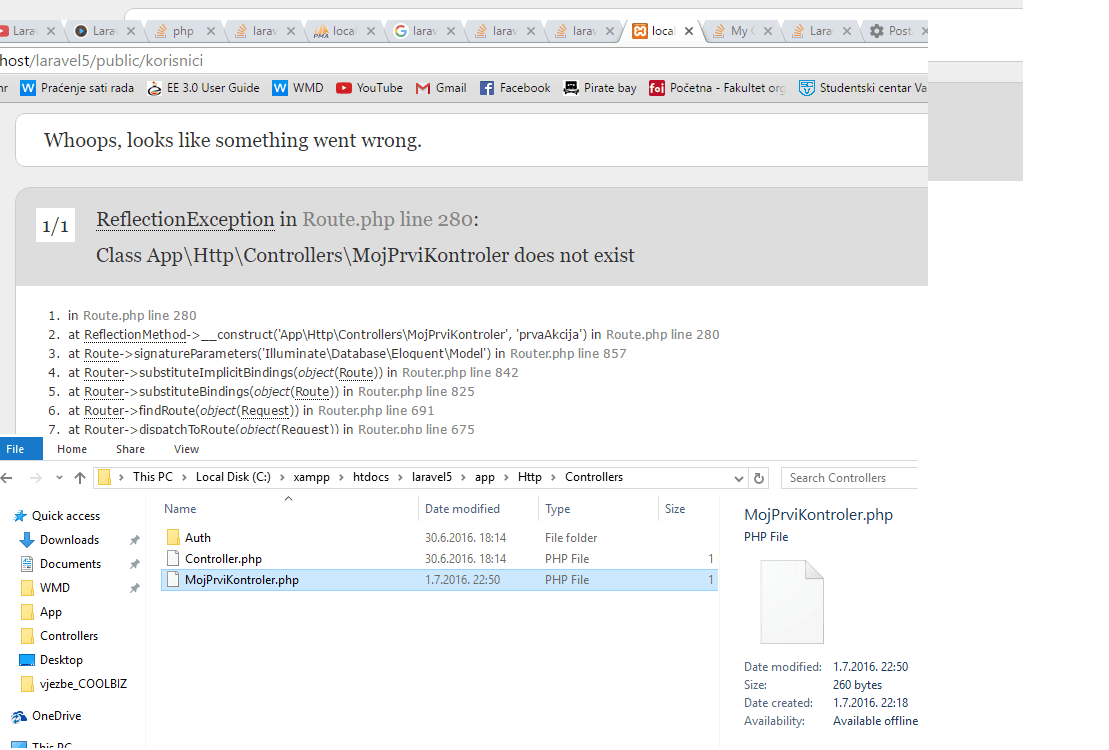1109x750 pixels.
Task: Open the File menu in Explorer
Action: click(x=15, y=449)
